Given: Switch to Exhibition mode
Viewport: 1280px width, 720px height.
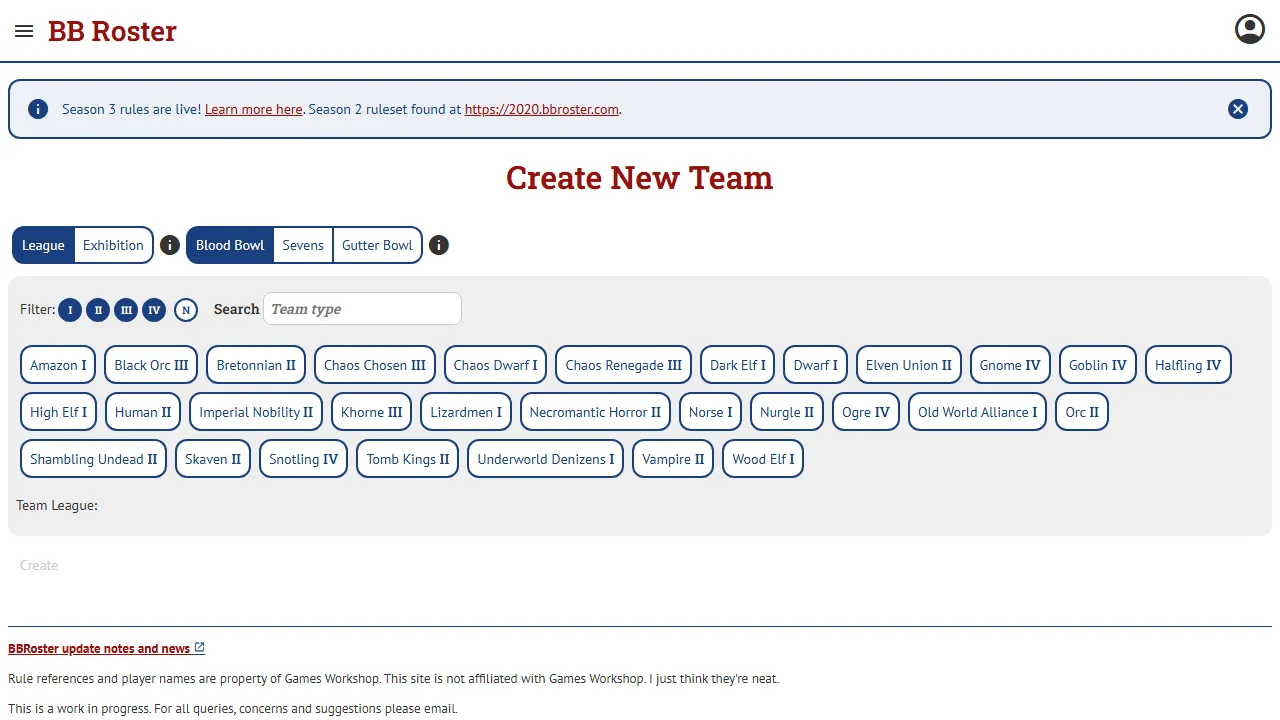Looking at the screenshot, I should [x=113, y=245].
